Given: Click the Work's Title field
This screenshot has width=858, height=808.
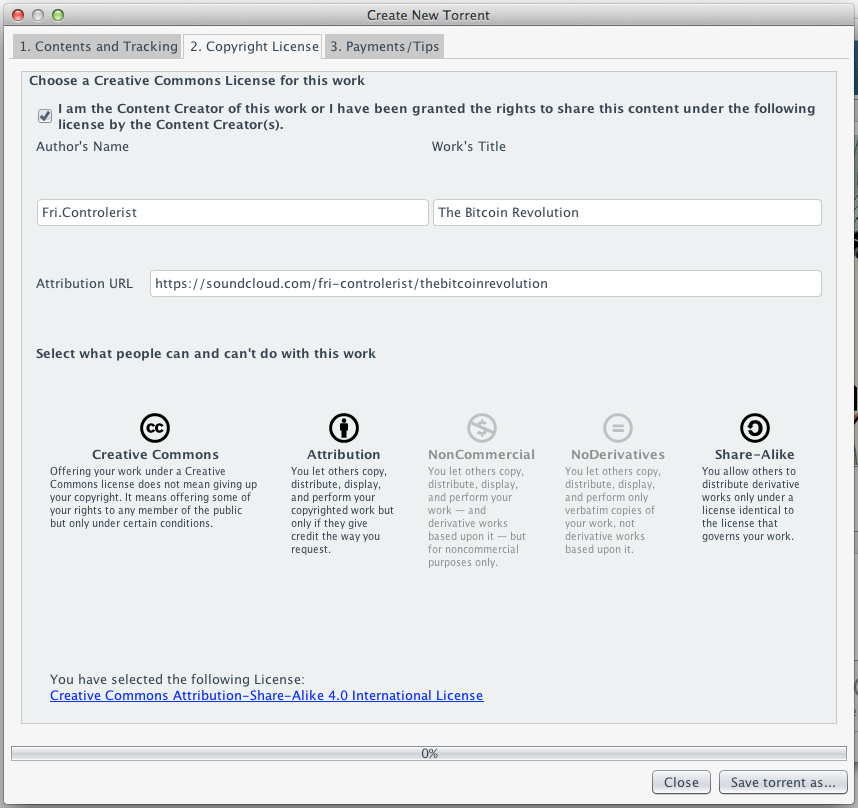Looking at the screenshot, I should coord(627,212).
